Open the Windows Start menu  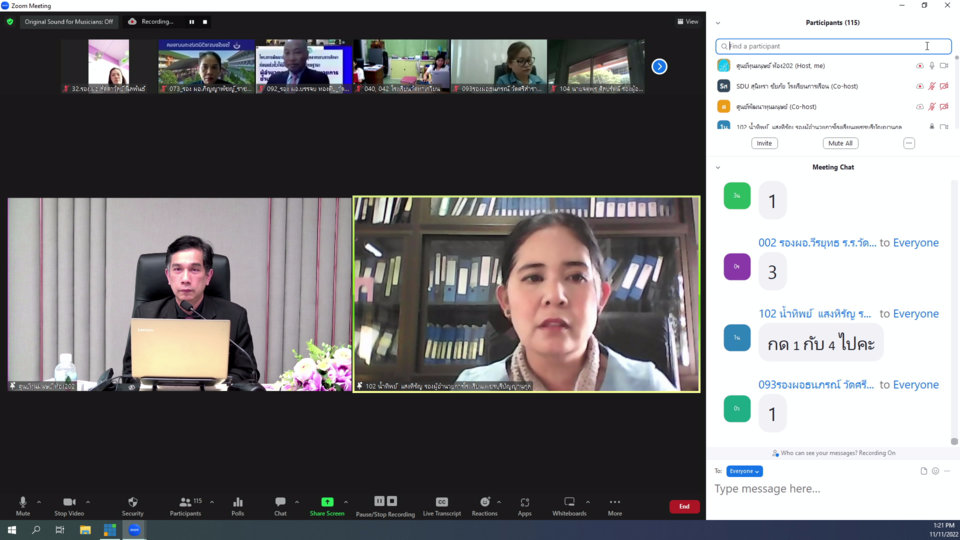[x=12, y=530]
